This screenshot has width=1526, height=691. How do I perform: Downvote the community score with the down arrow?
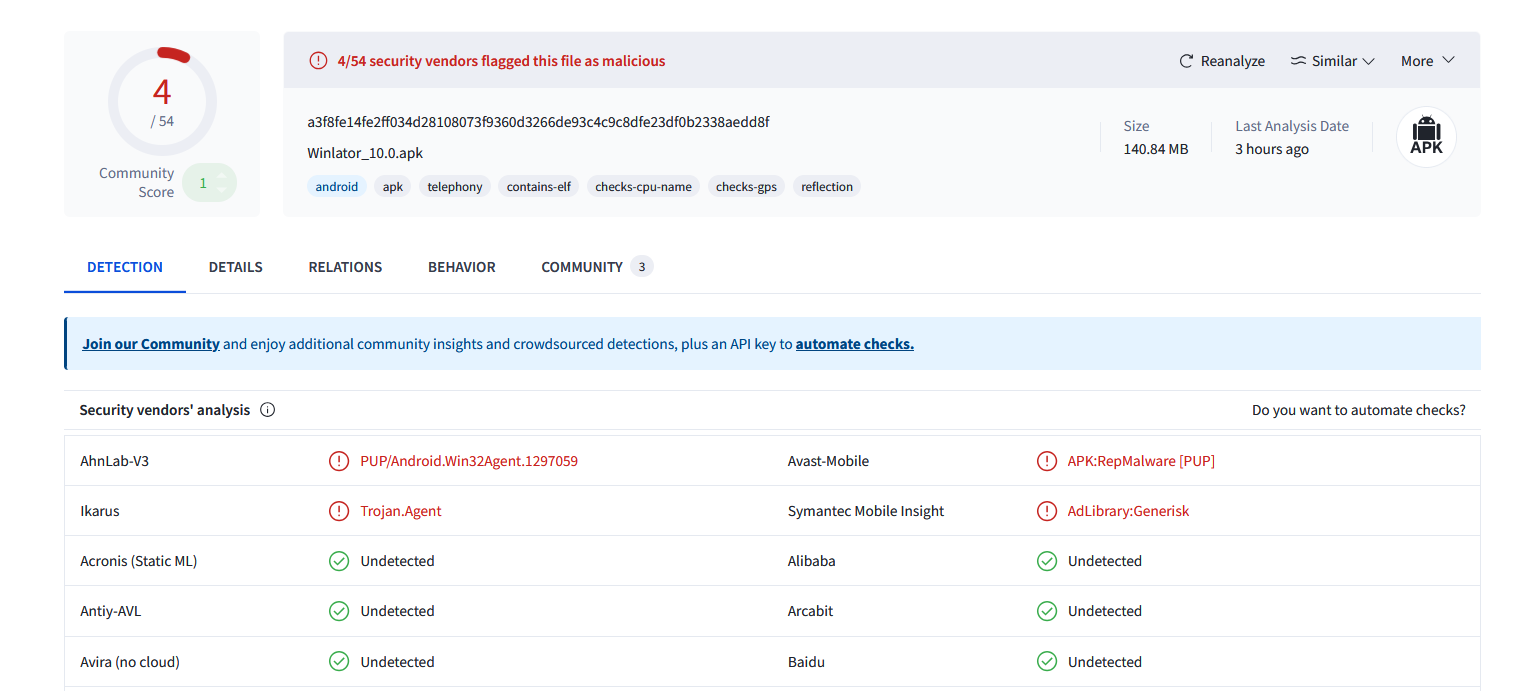[222, 190]
